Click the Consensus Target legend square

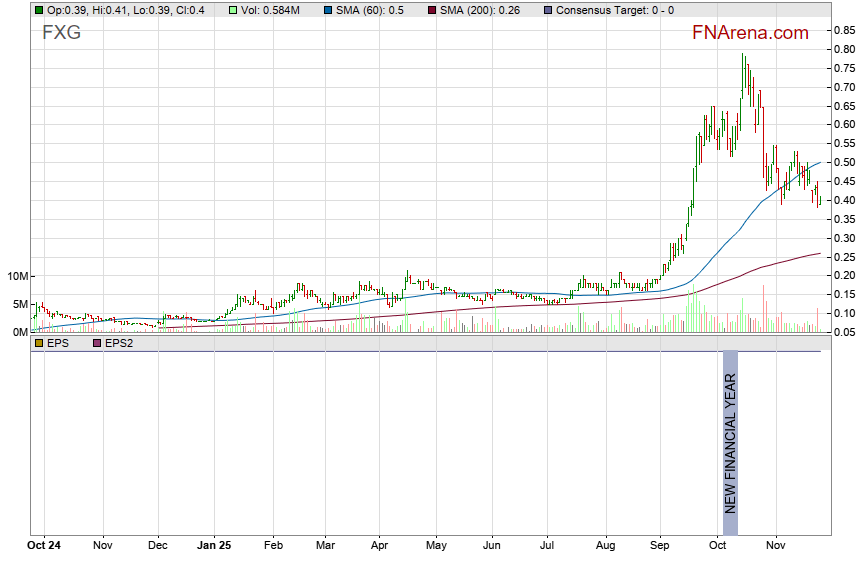click(547, 10)
